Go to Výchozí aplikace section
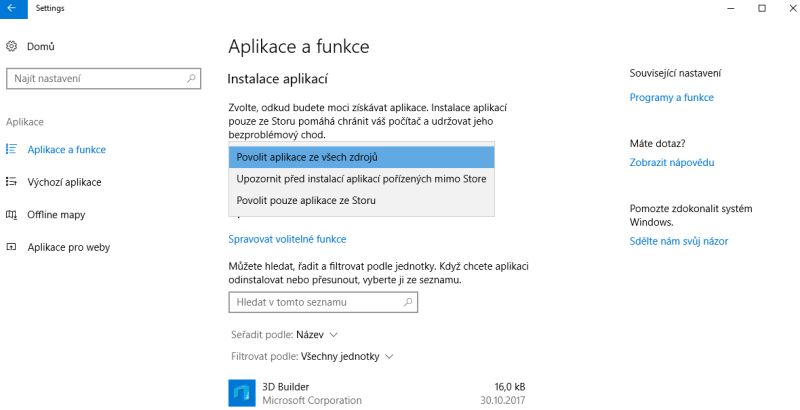 (64, 182)
